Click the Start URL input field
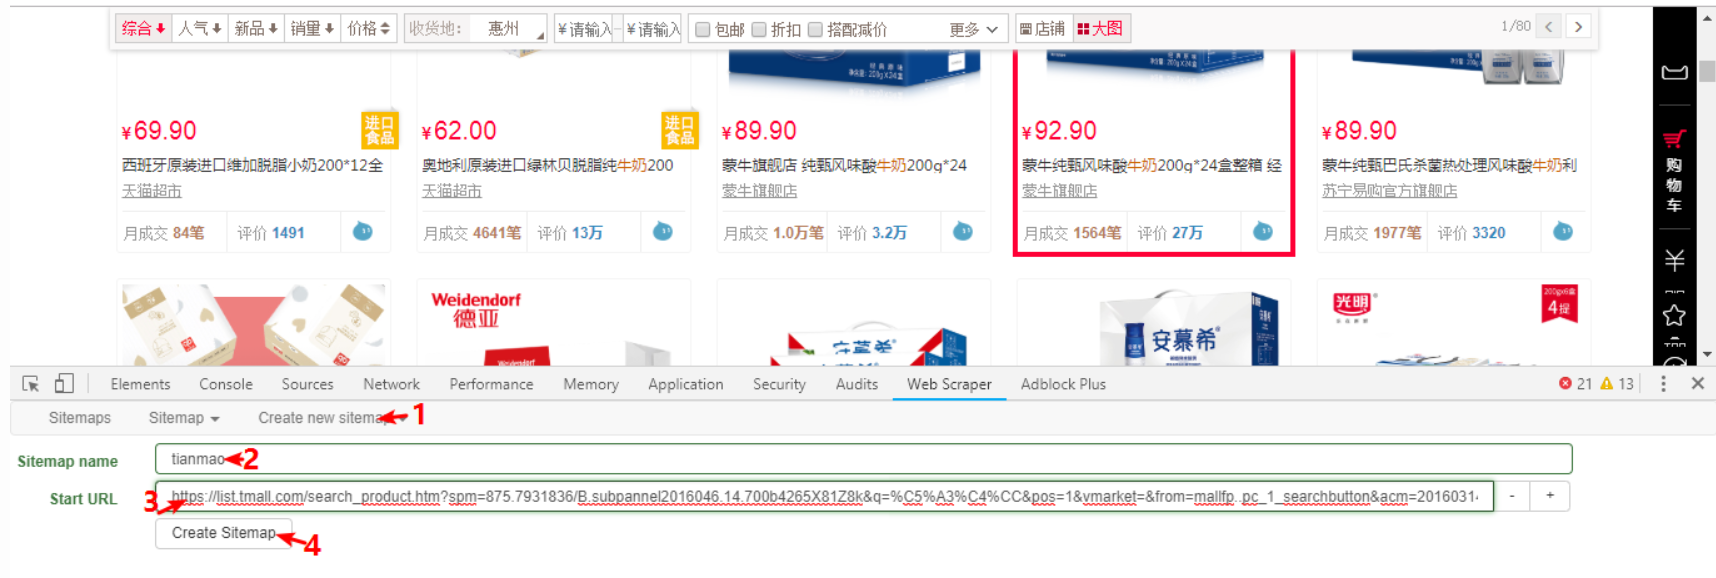This screenshot has width=1716, height=578. 824,496
